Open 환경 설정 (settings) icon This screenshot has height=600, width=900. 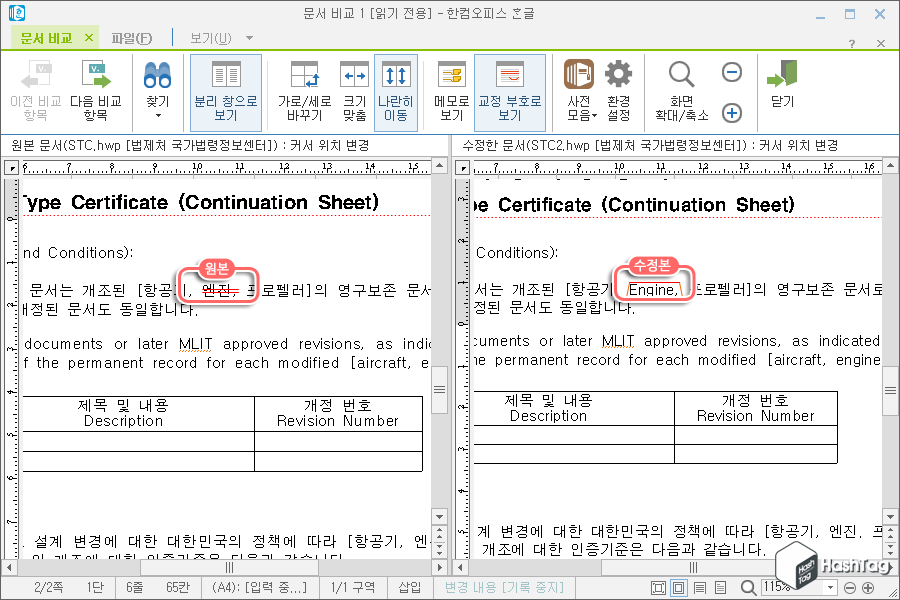tap(618, 88)
